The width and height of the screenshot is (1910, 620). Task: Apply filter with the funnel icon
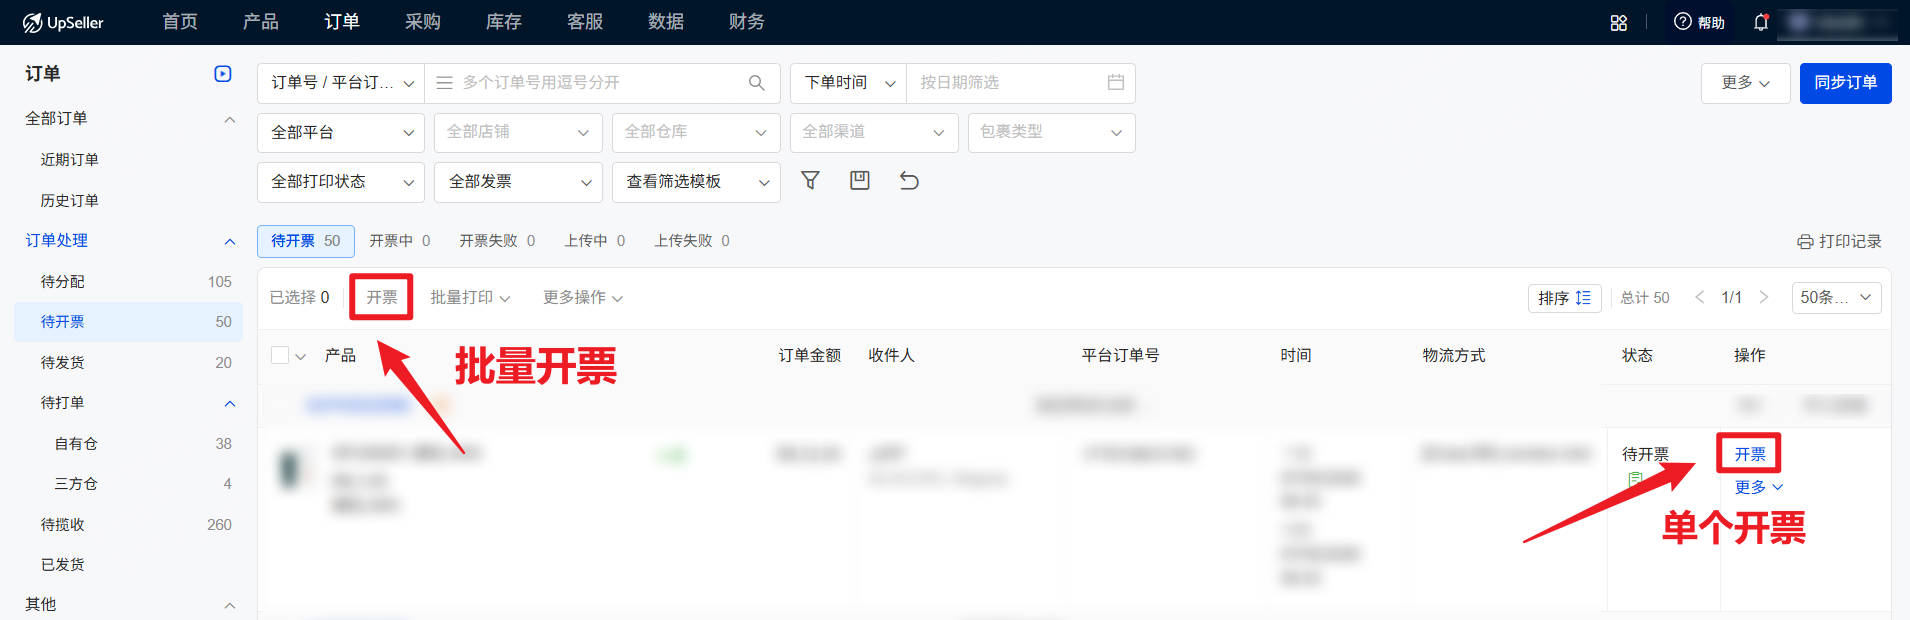coord(811,180)
